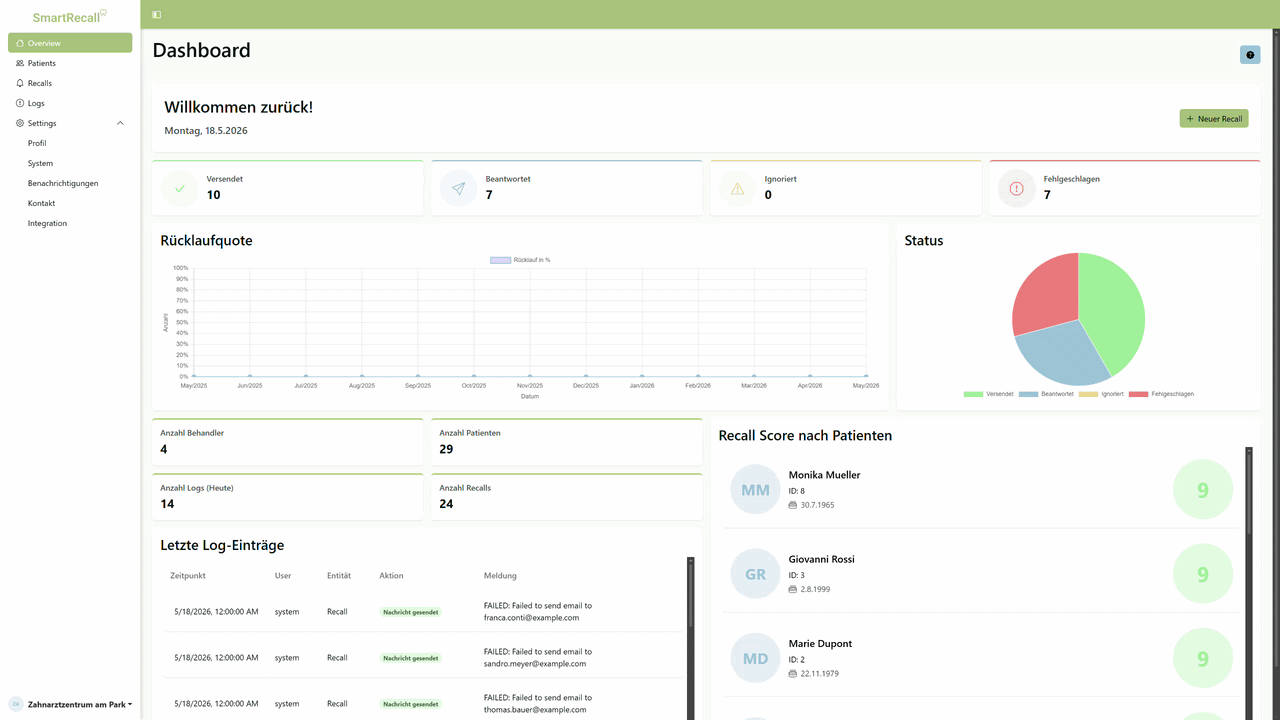
Task: Open the System settings page
Action: [40, 163]
